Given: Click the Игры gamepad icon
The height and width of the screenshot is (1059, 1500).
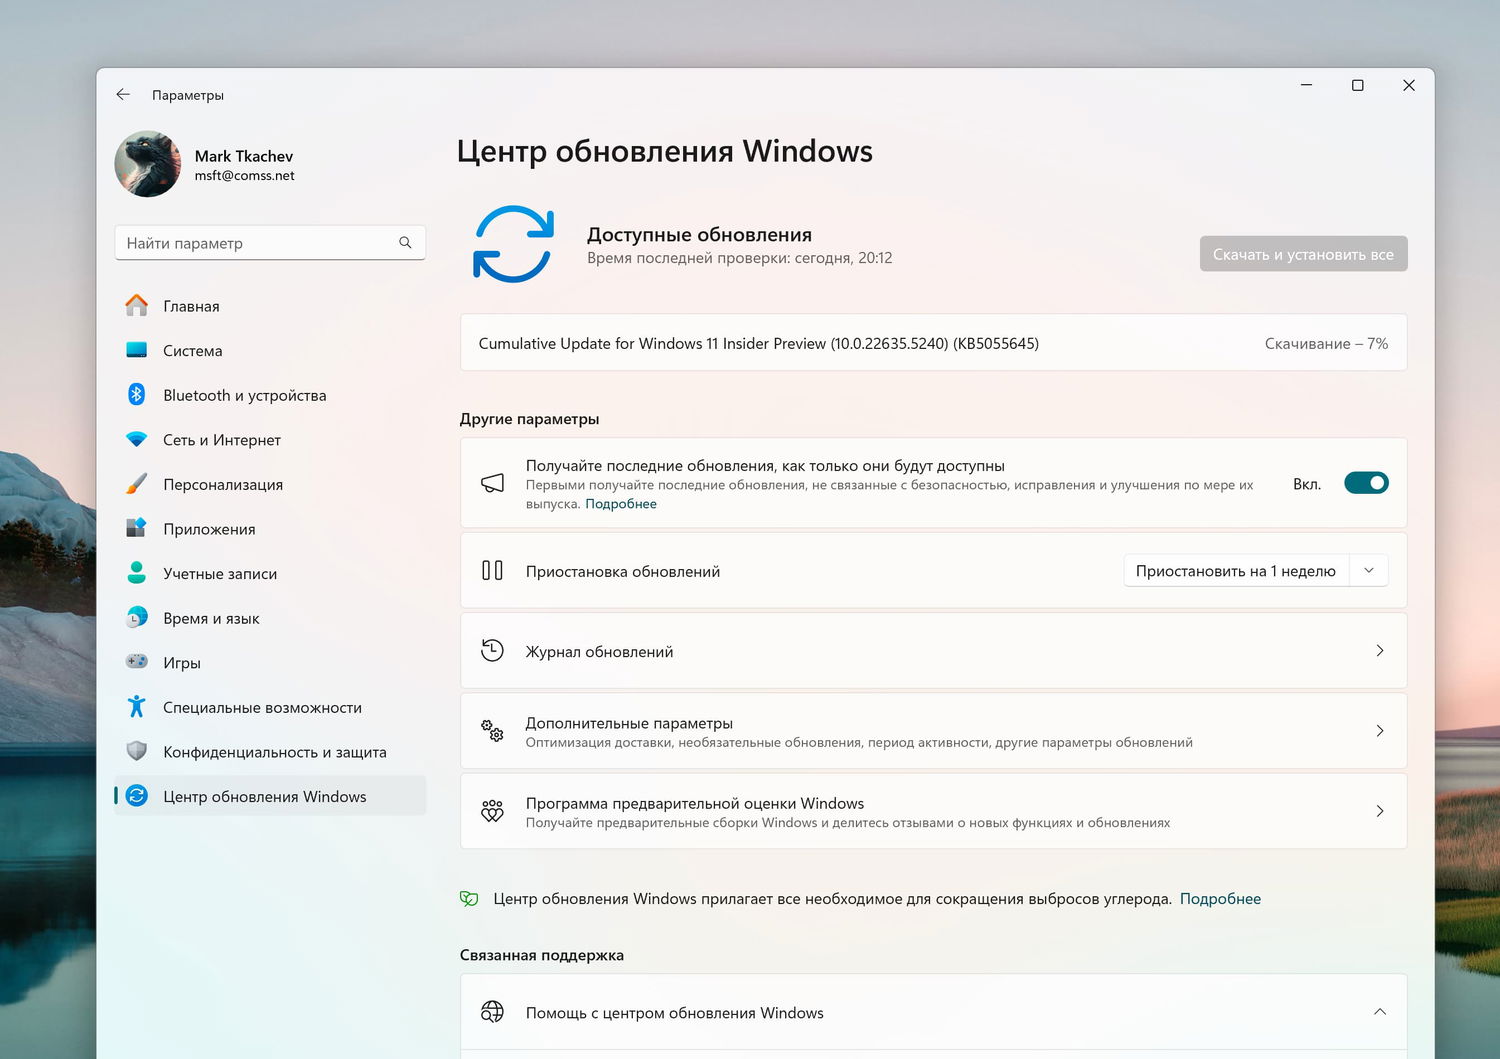Looking at the screenshot, I should pyautogui.click(x=137, y=662).
